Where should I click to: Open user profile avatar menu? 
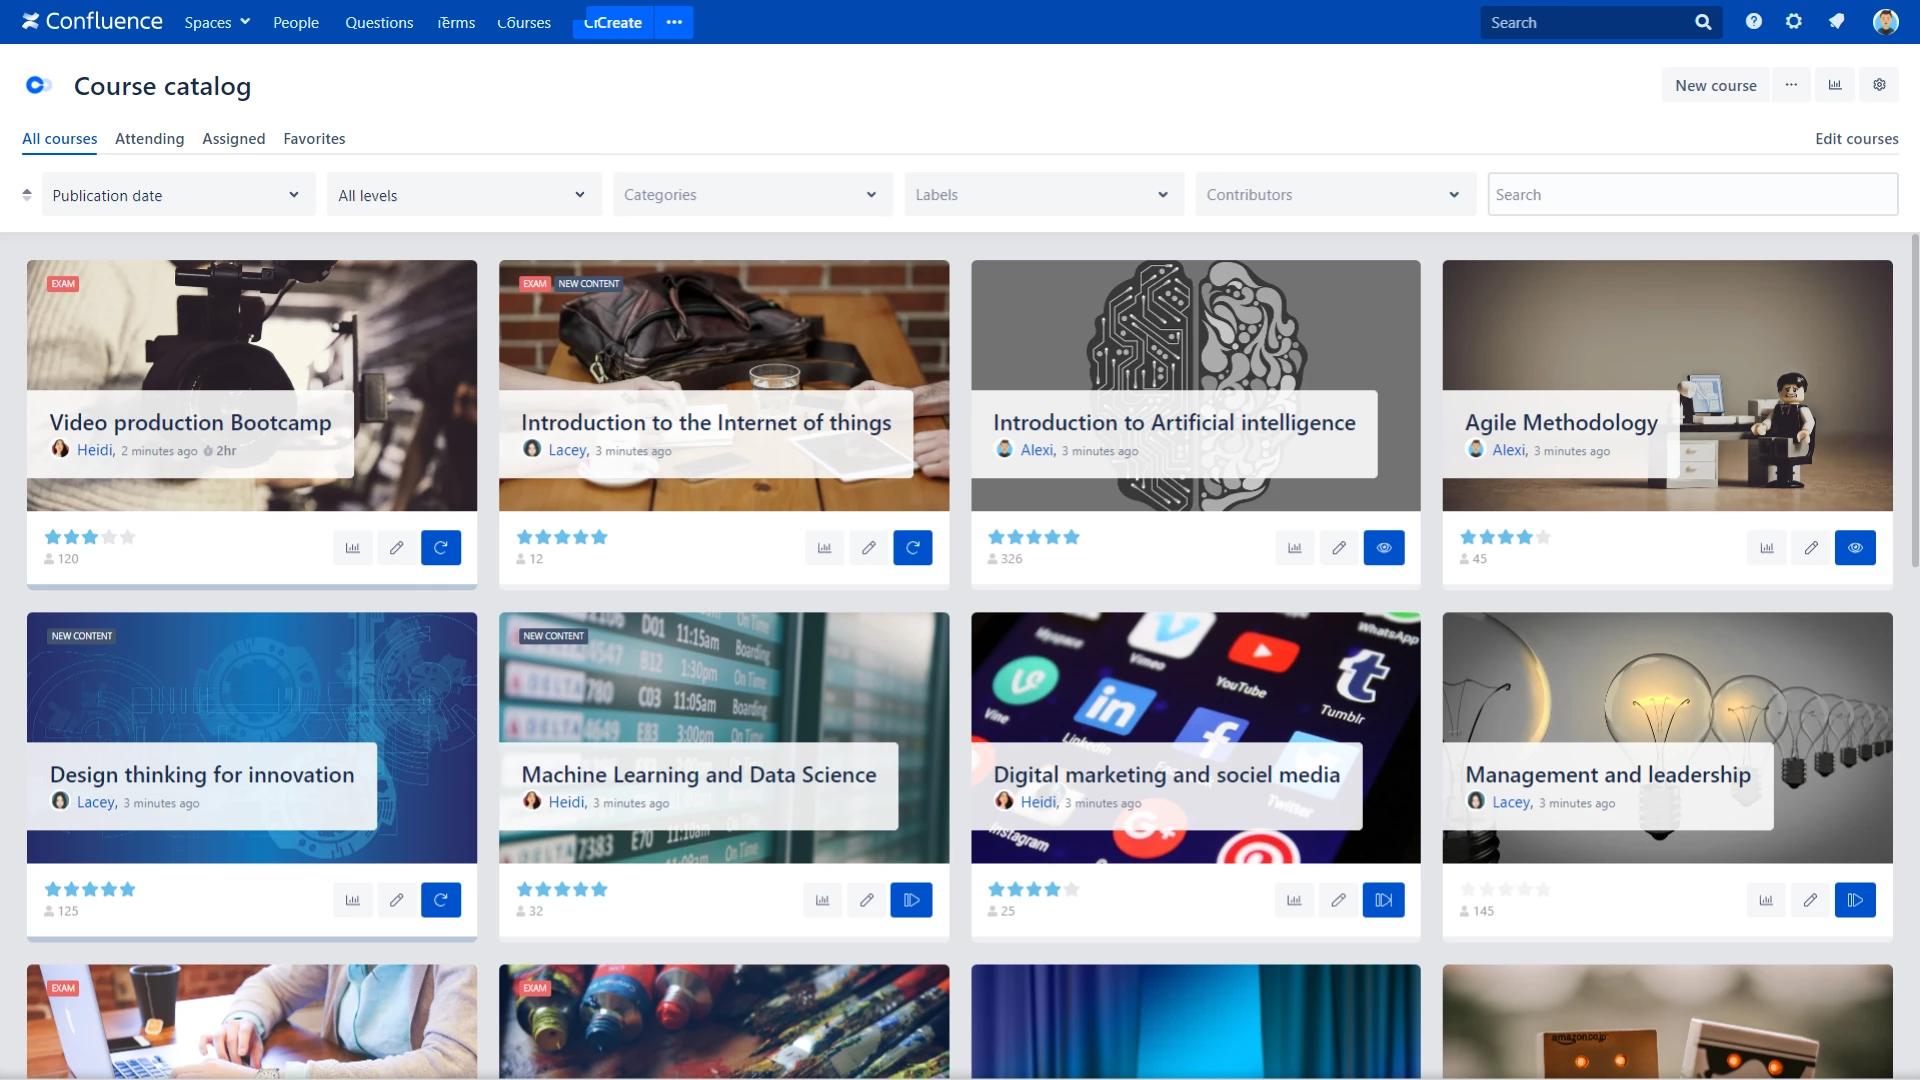[x=1886, y=21]
